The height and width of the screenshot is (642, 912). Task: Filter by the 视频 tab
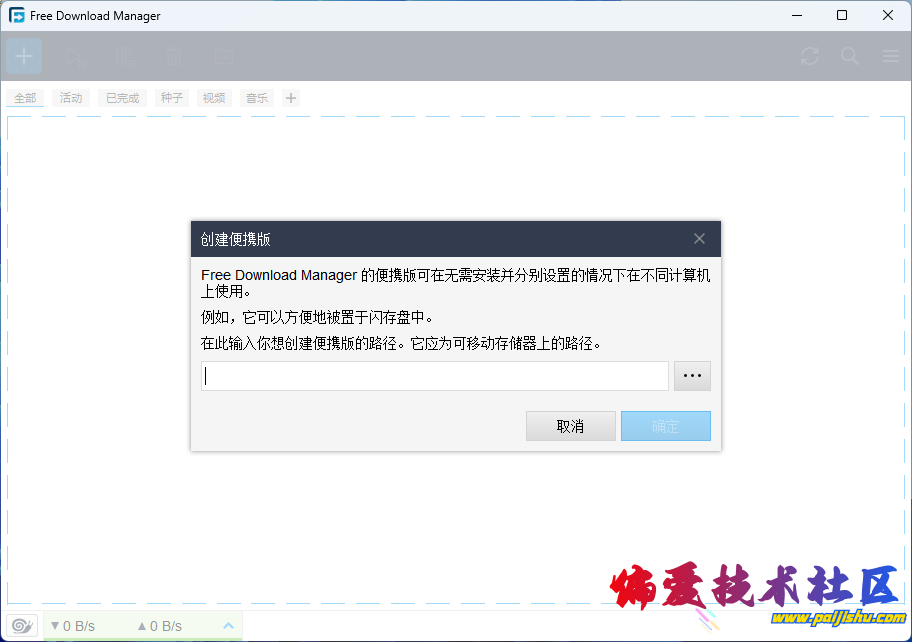214,98
